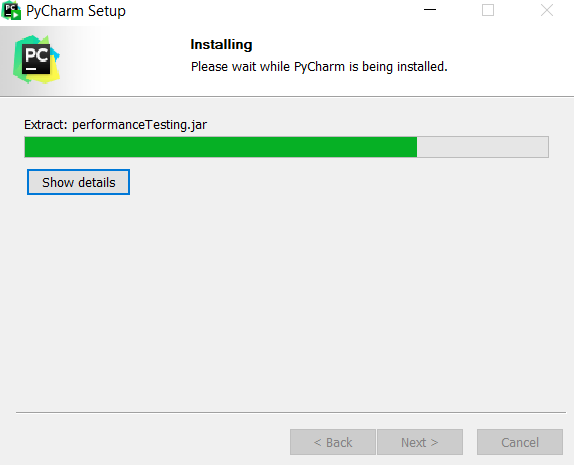
Task: Go to the previous step with Back
Action: pos(333,442)
